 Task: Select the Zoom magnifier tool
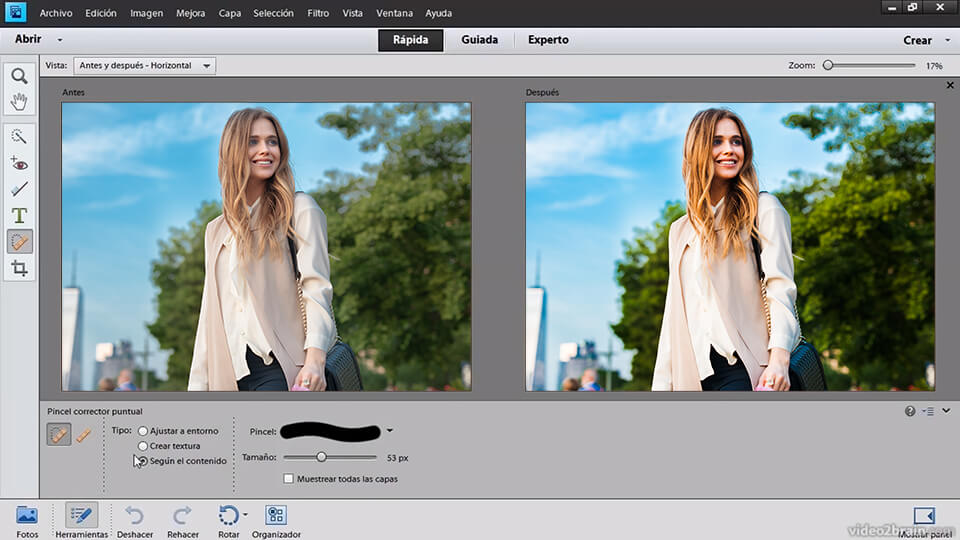(x=19, y=76)
